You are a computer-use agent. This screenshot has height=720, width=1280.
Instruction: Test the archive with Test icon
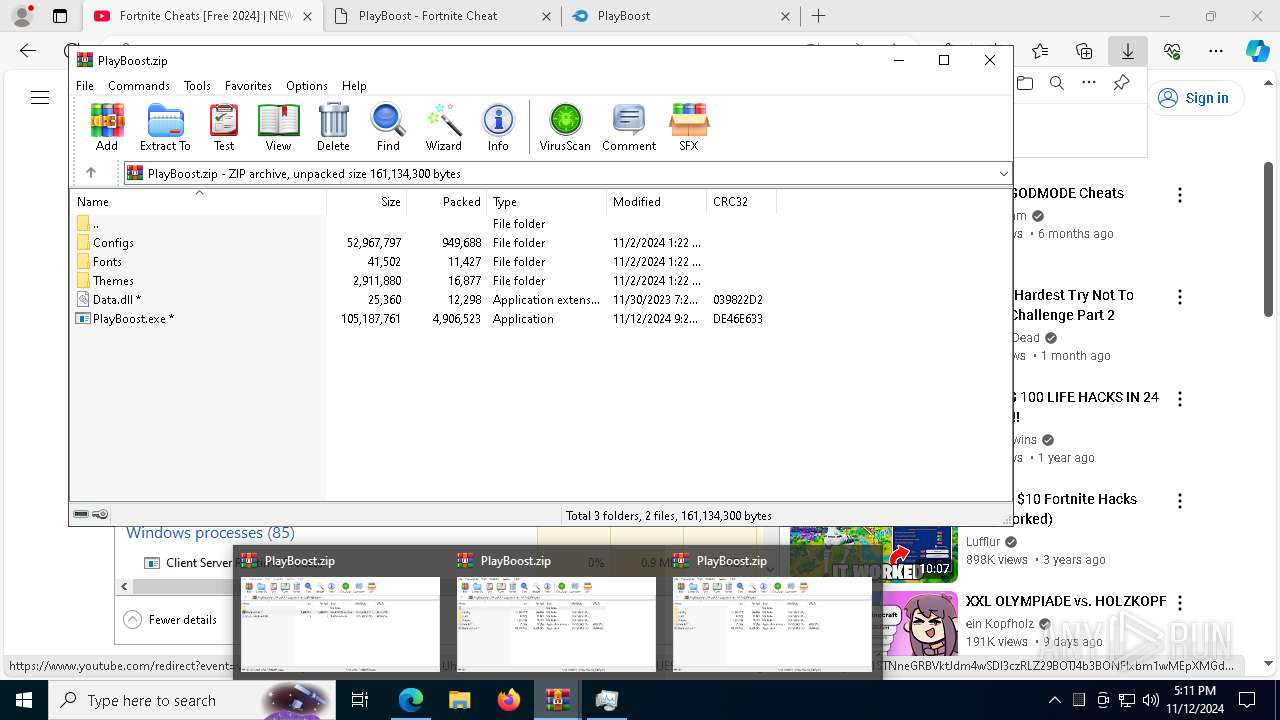coord(224,127)
